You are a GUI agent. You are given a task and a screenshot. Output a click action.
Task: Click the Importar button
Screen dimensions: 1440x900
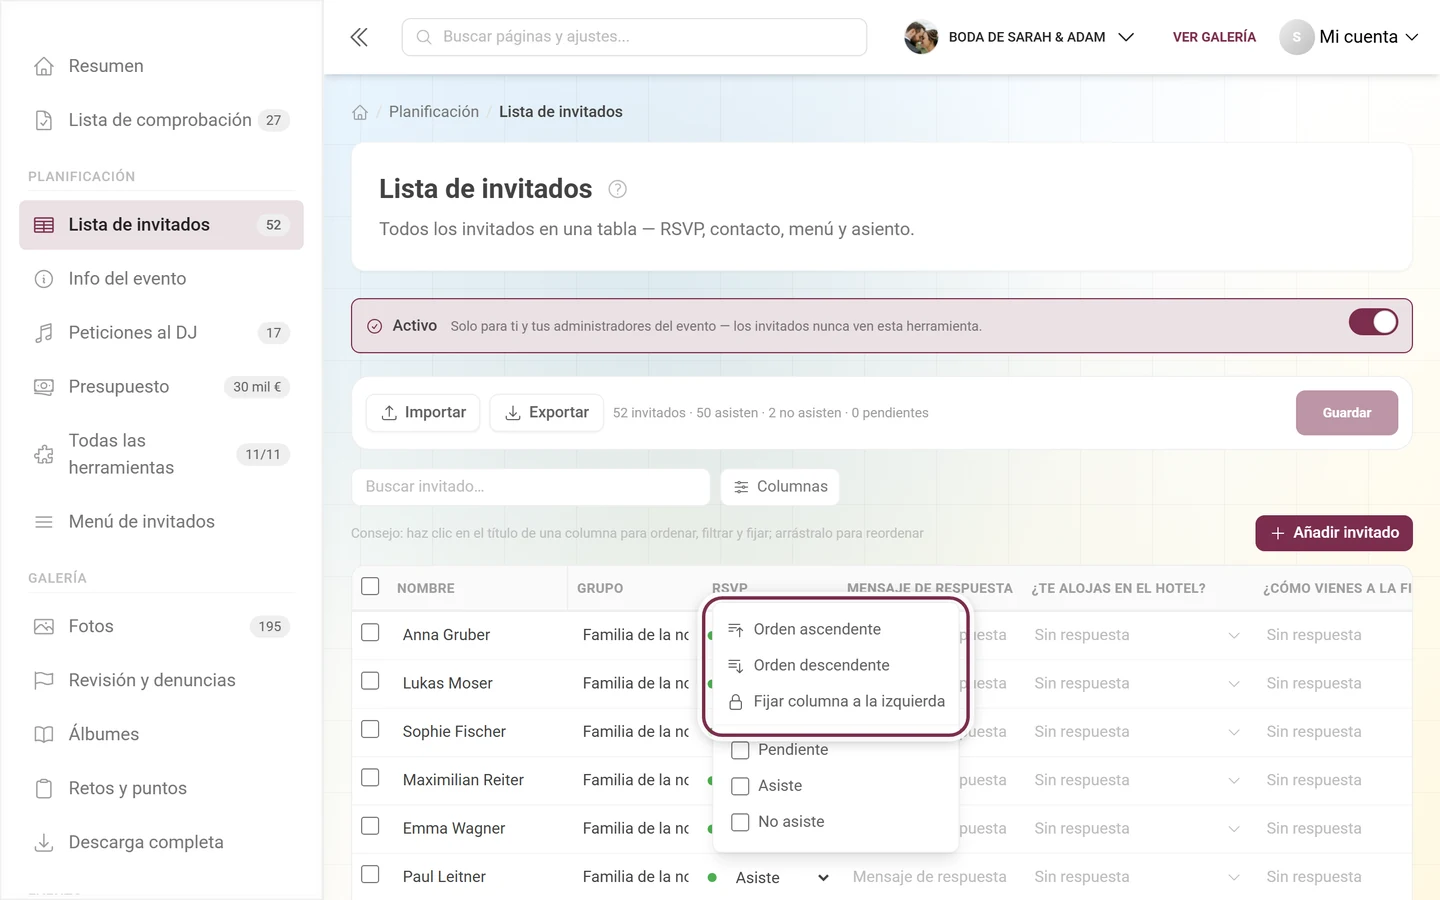click(423, 413)
